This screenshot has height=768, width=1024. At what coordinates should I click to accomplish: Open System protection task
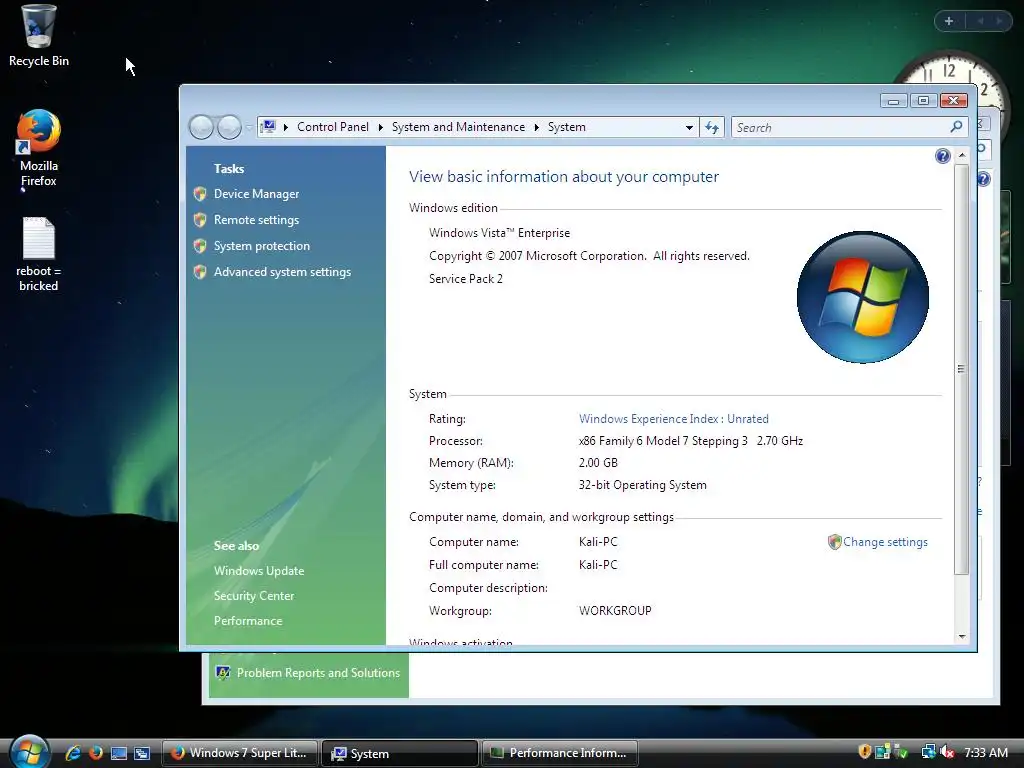tap(261, 246)
